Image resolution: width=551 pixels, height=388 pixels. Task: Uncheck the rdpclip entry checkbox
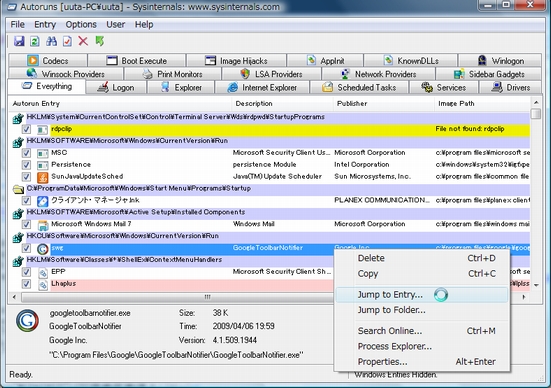pos(26,129)
